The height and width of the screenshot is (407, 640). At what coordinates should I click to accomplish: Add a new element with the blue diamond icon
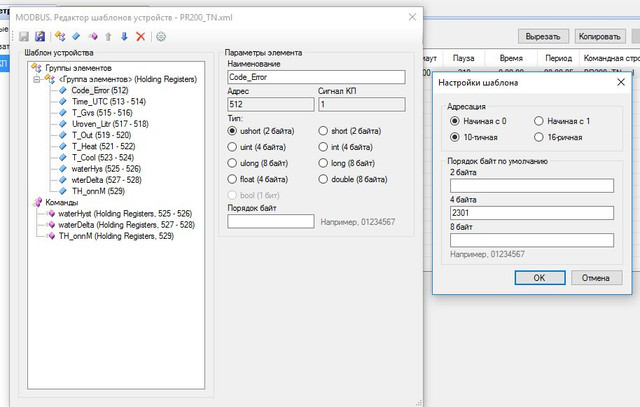pos(76,37)
